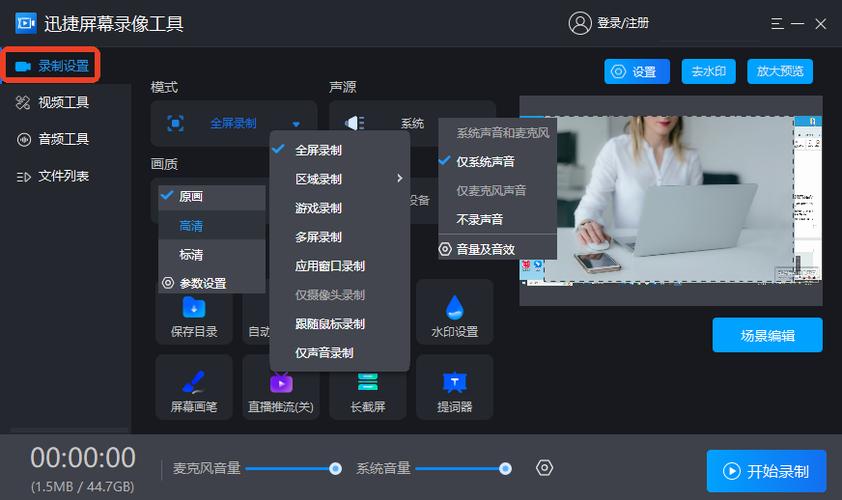Click the 声源 section label
The image size is (842, 500).
pyautogui.click(x=343, y=87)
